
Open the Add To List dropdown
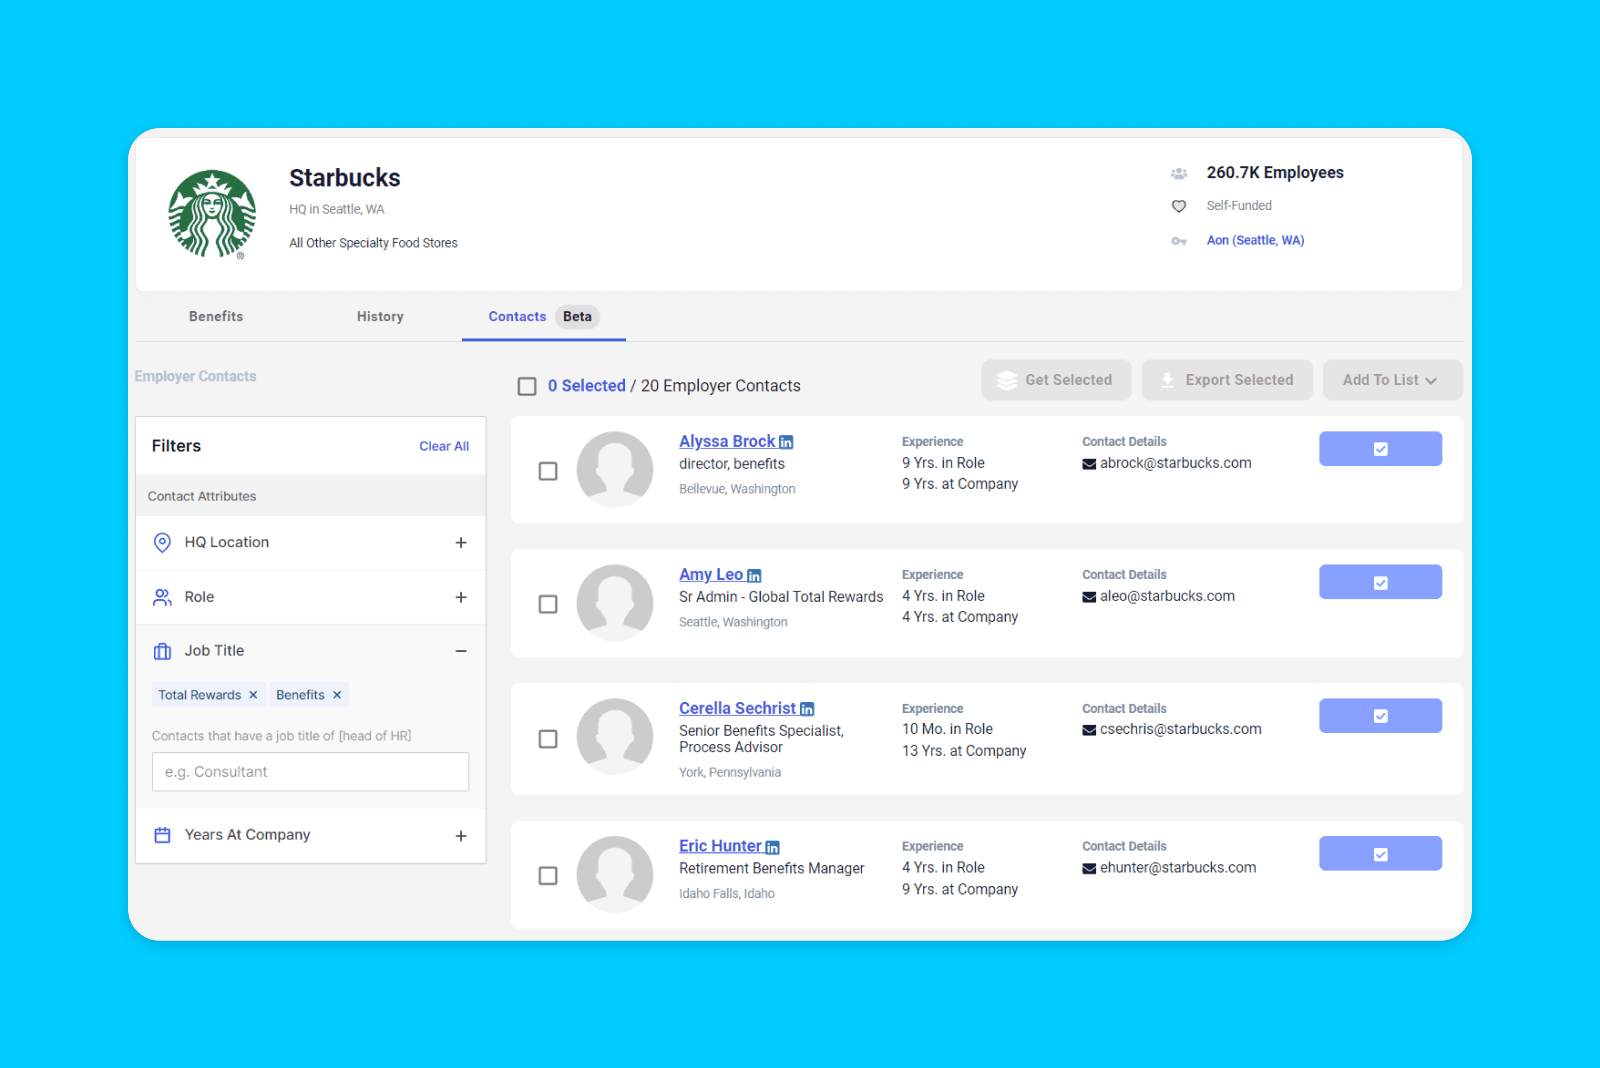pos(1391,380)
